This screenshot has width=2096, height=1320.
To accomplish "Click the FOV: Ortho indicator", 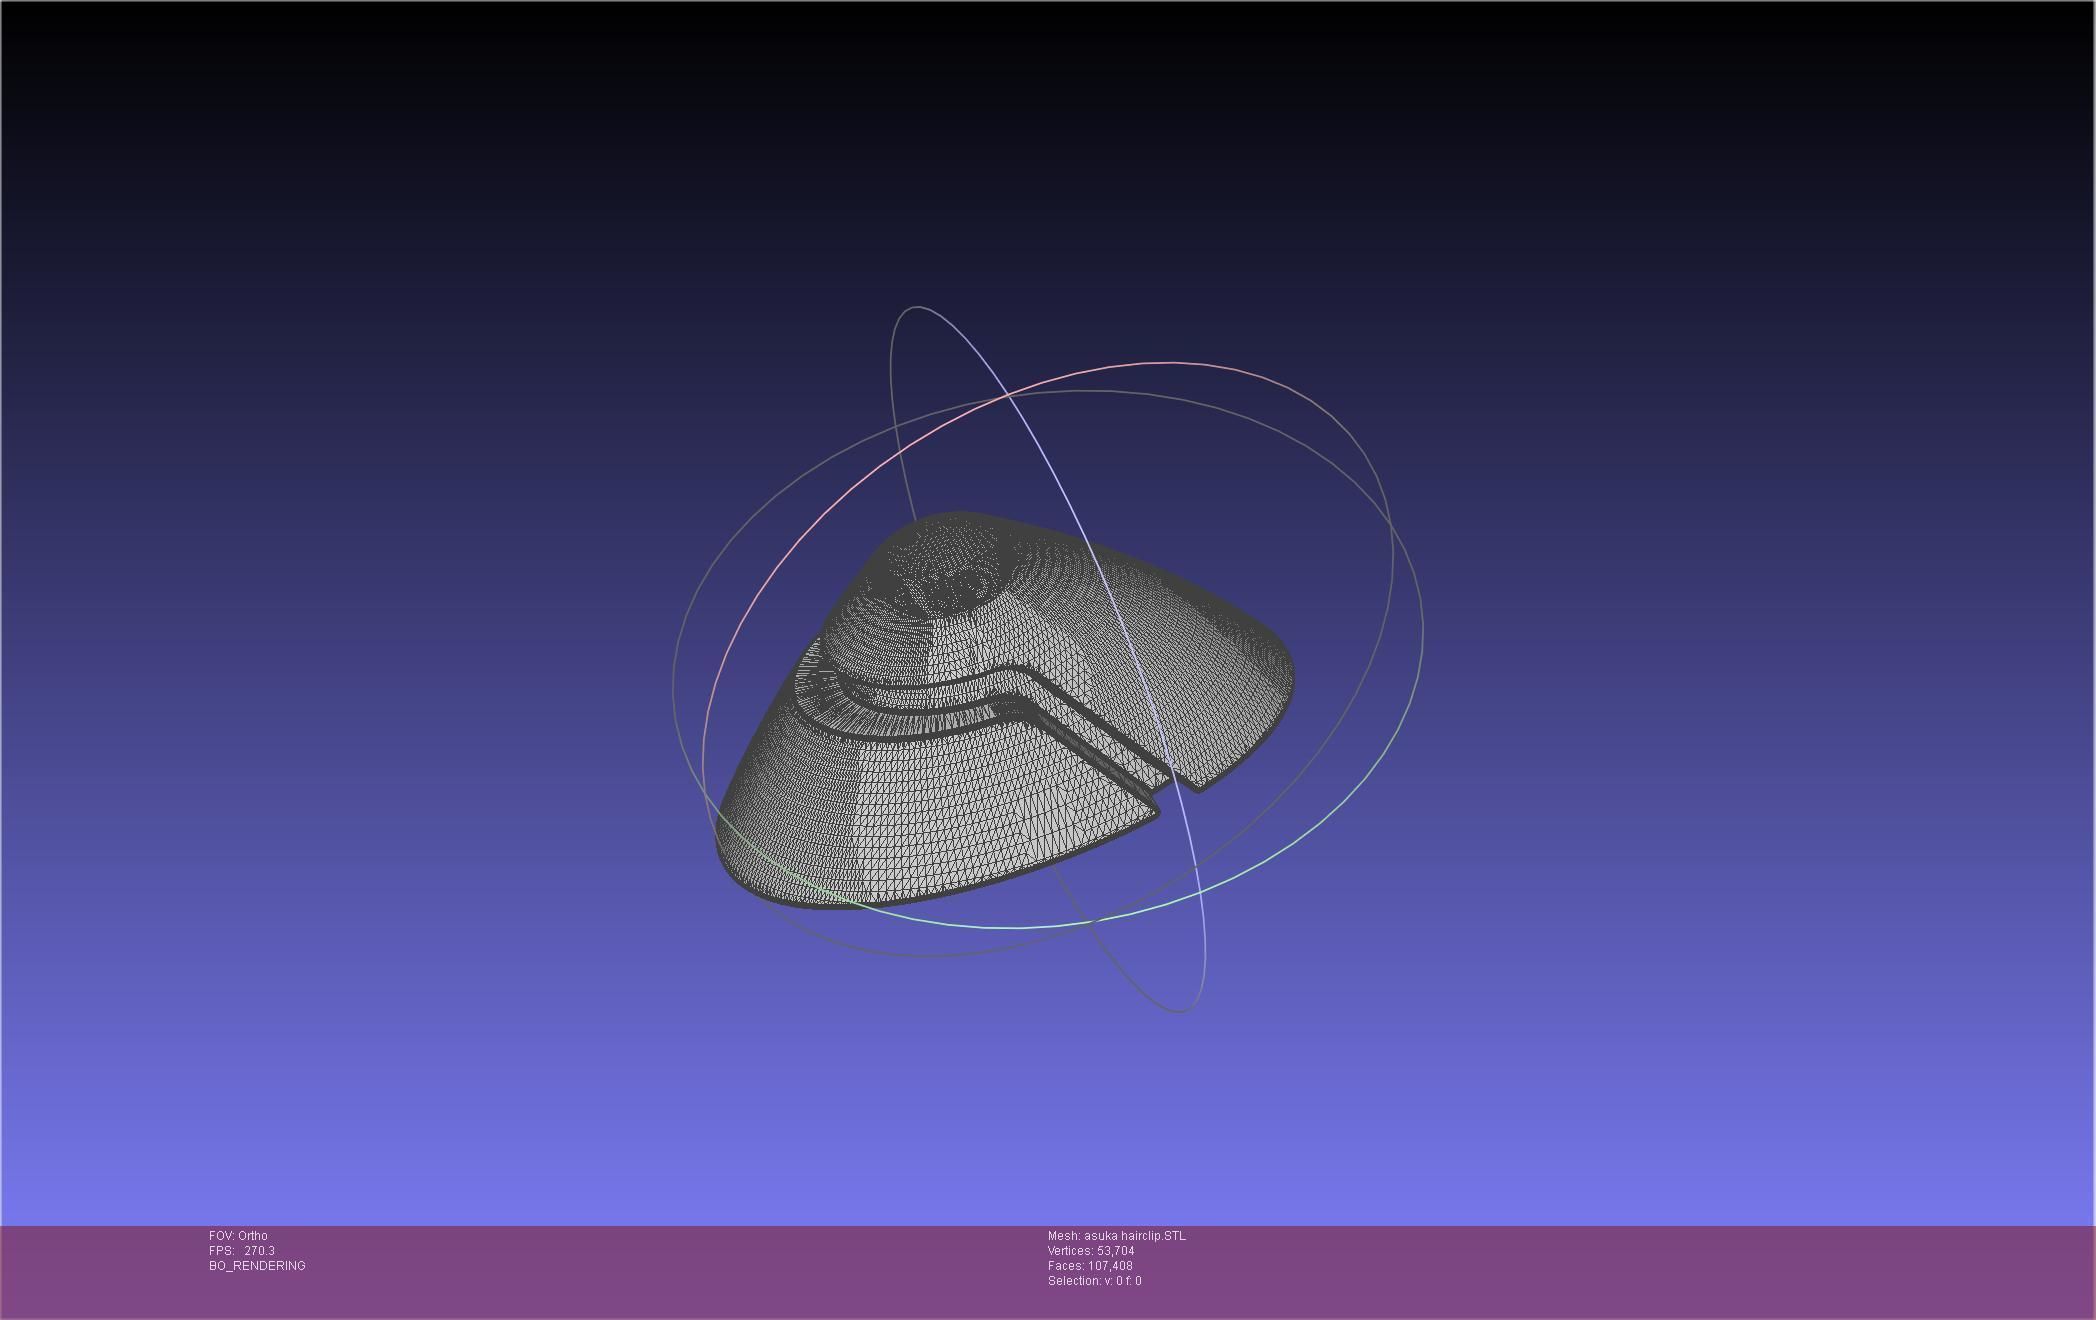I will click(238, 1236).
